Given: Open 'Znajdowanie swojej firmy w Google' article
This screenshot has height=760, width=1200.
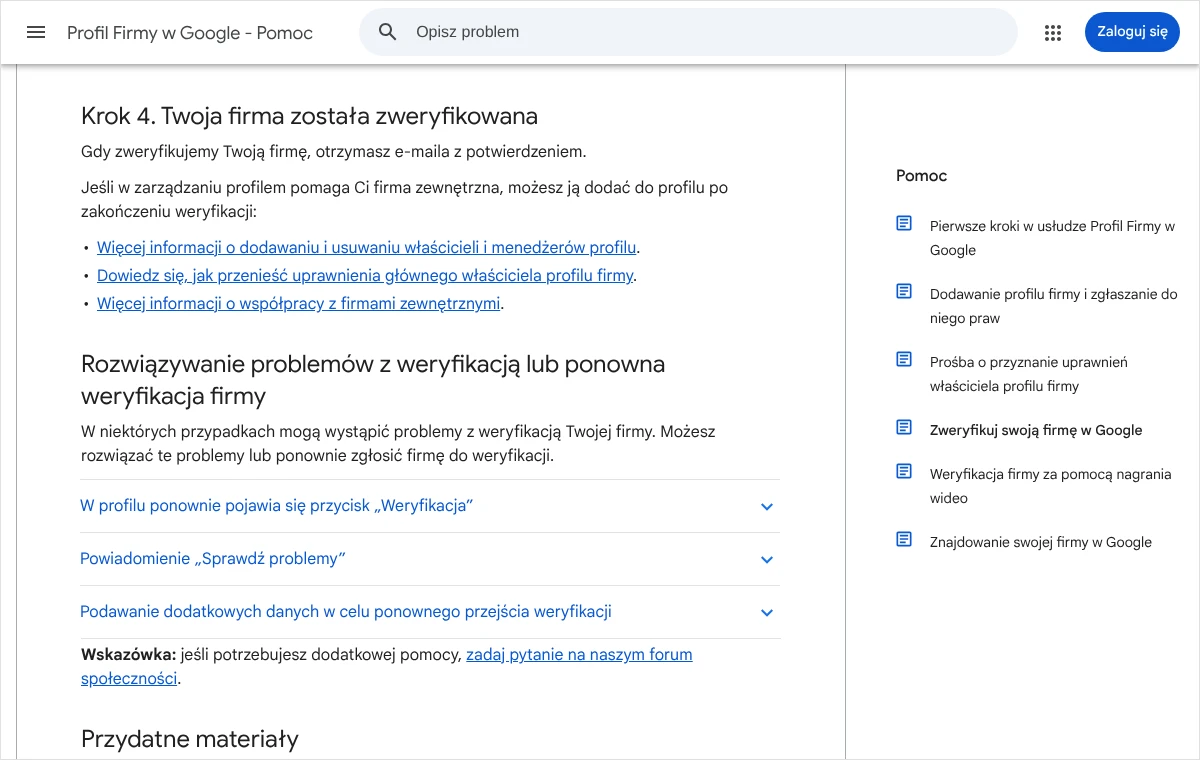Looking at the screenshot, I should [1041, 542].
